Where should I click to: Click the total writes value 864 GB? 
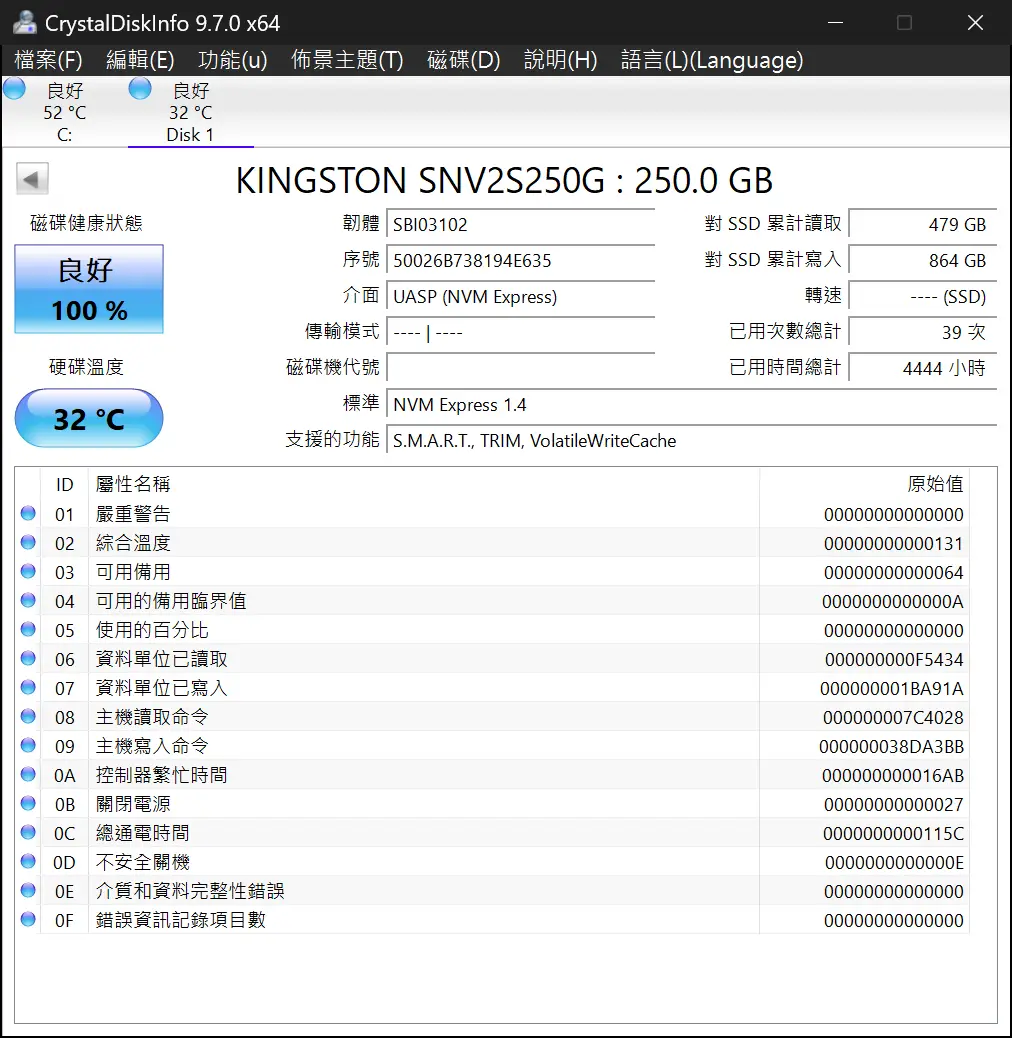(923, 260)
